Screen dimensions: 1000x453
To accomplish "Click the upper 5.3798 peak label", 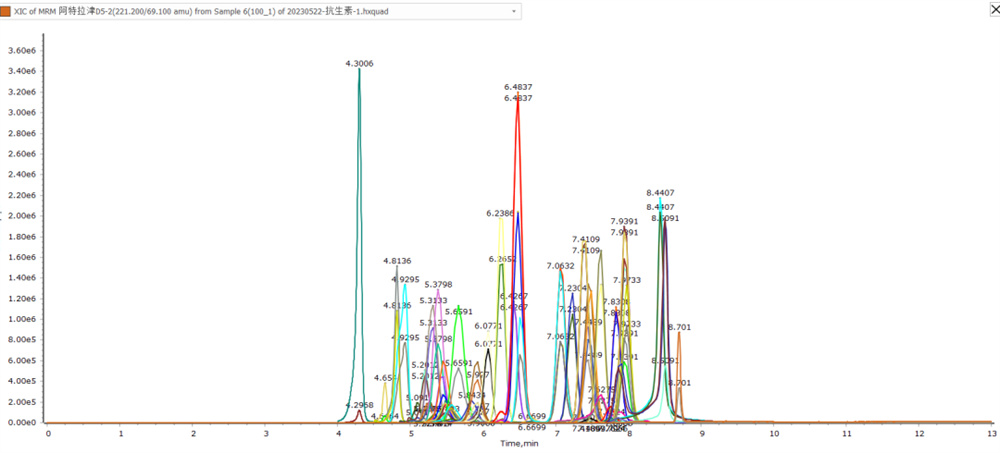I will 438,285.
